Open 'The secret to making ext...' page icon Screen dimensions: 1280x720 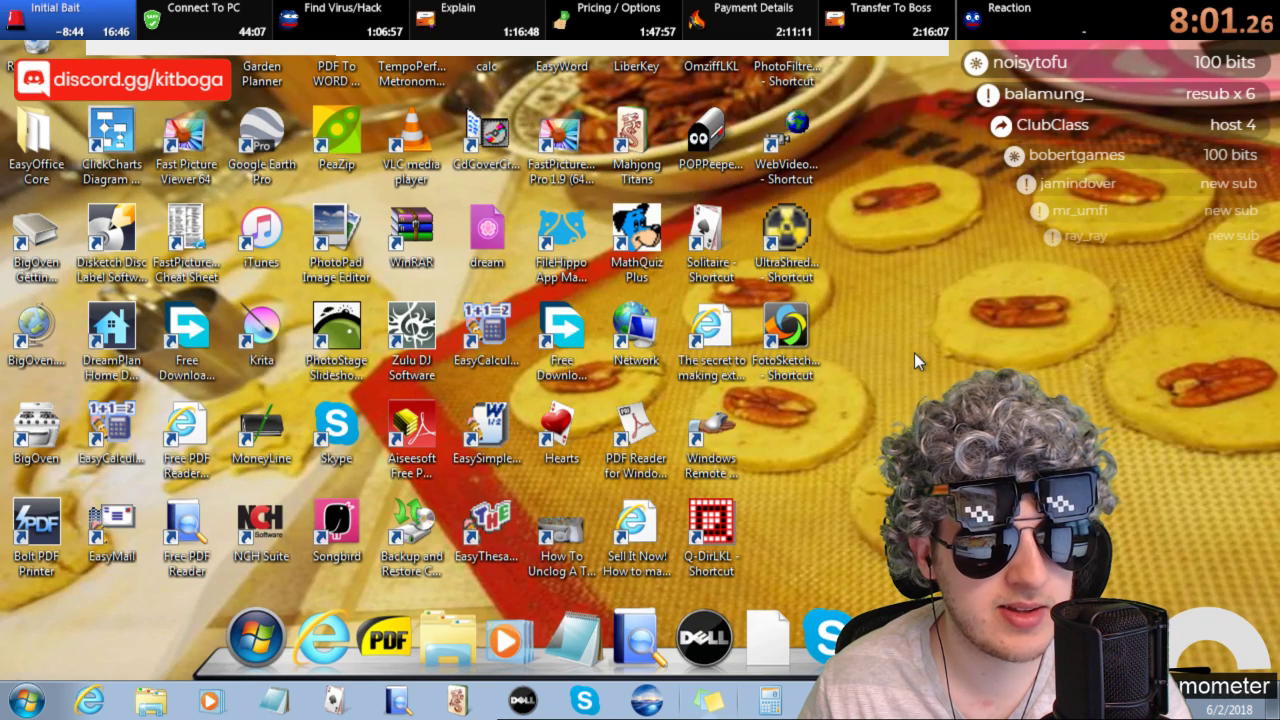pyautogui.click(x=711, y=327)
